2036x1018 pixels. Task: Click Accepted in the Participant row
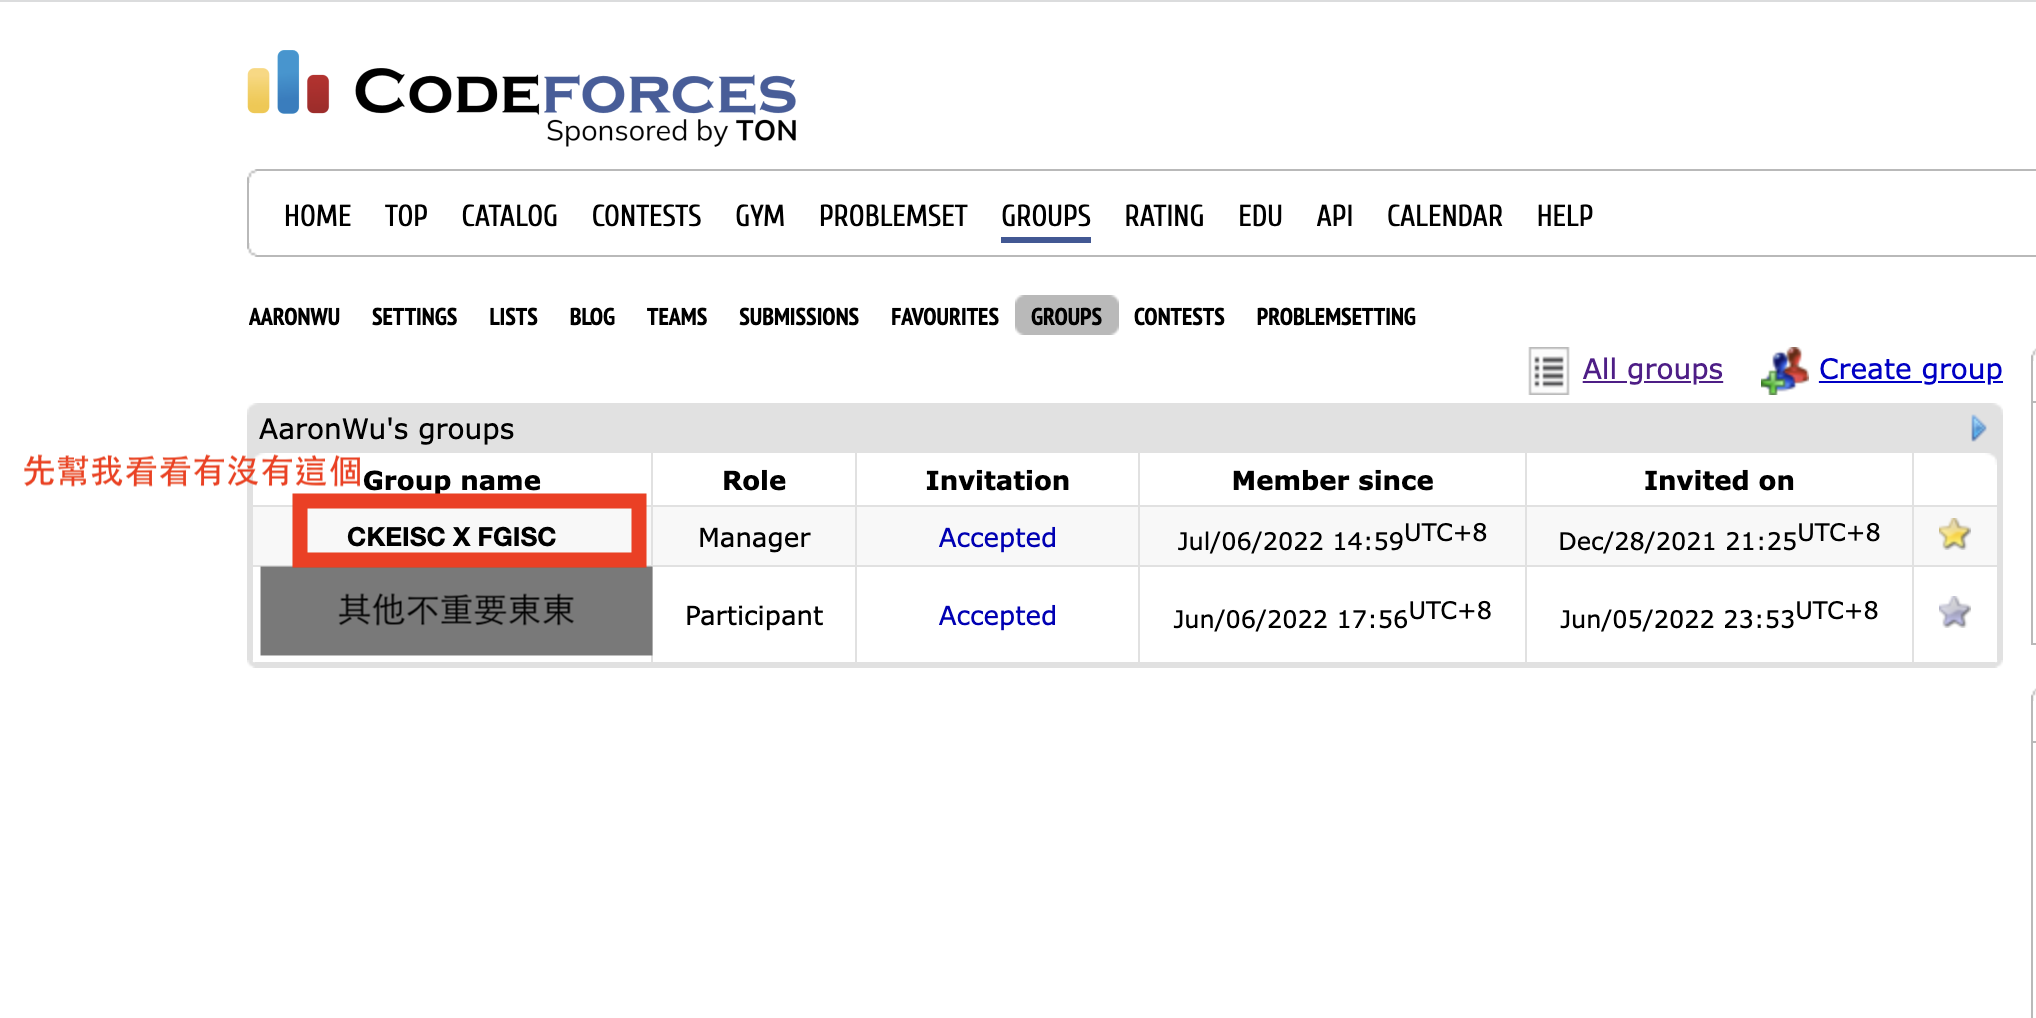[997, 616]
